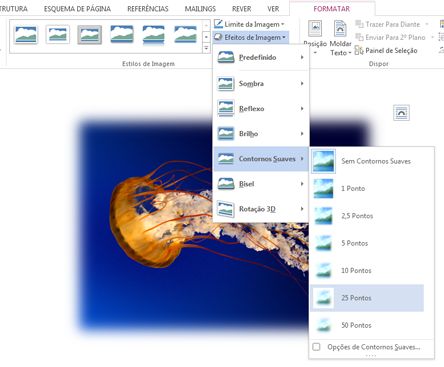Open the Brilho submenu

click(261, 134)
